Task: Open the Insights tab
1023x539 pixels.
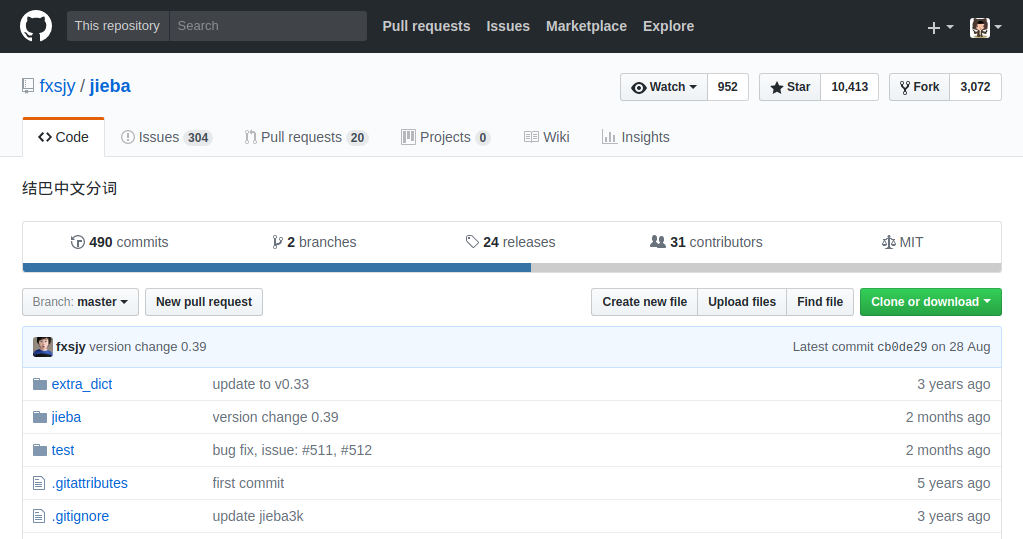Action: click(635, 137)
